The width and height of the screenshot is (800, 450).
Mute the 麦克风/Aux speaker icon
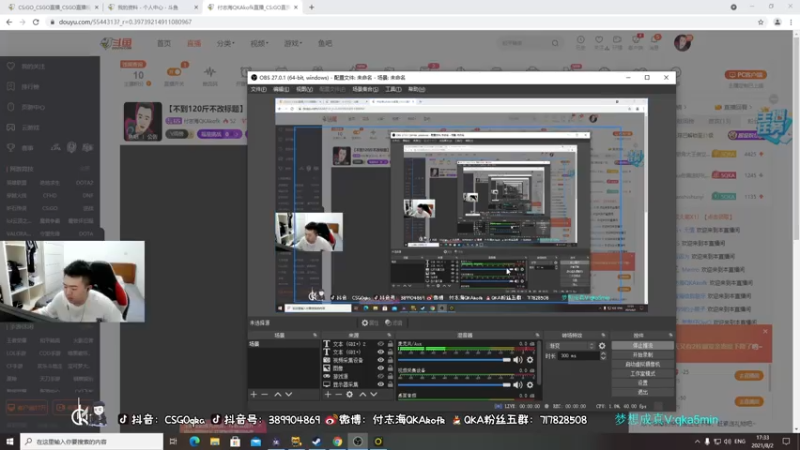518,360
